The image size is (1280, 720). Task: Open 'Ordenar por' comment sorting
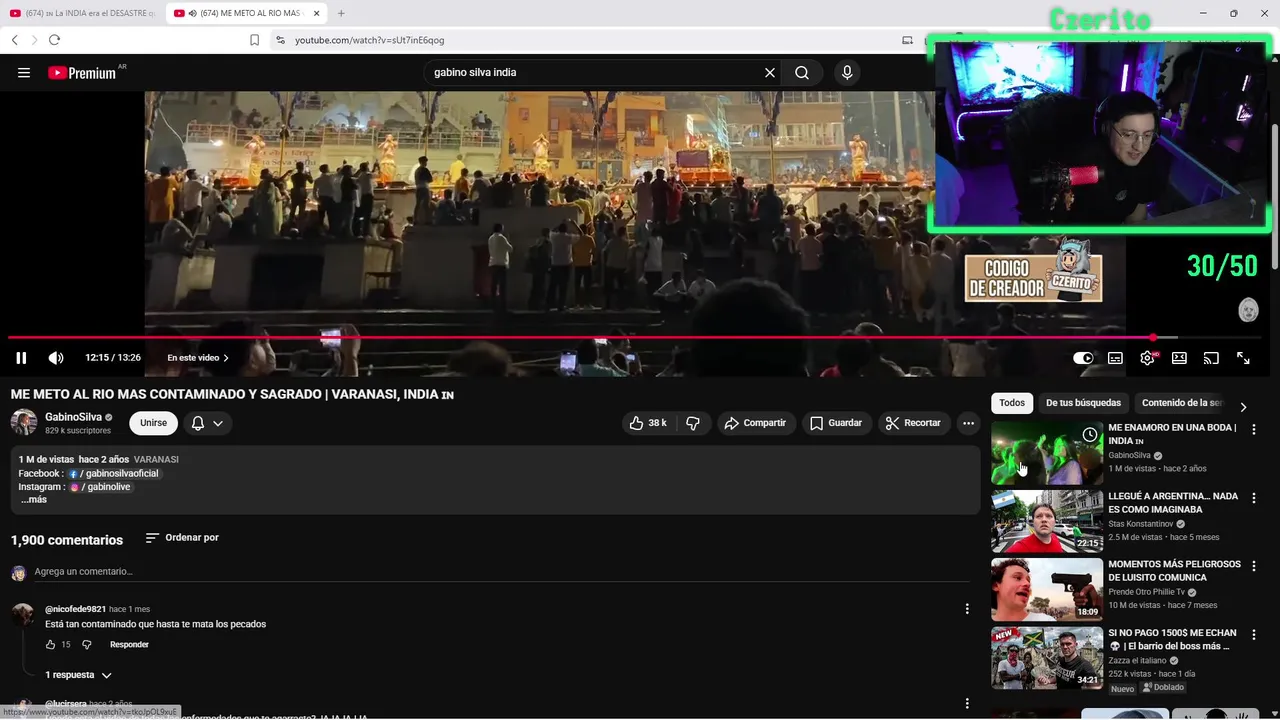pos(182,538)
